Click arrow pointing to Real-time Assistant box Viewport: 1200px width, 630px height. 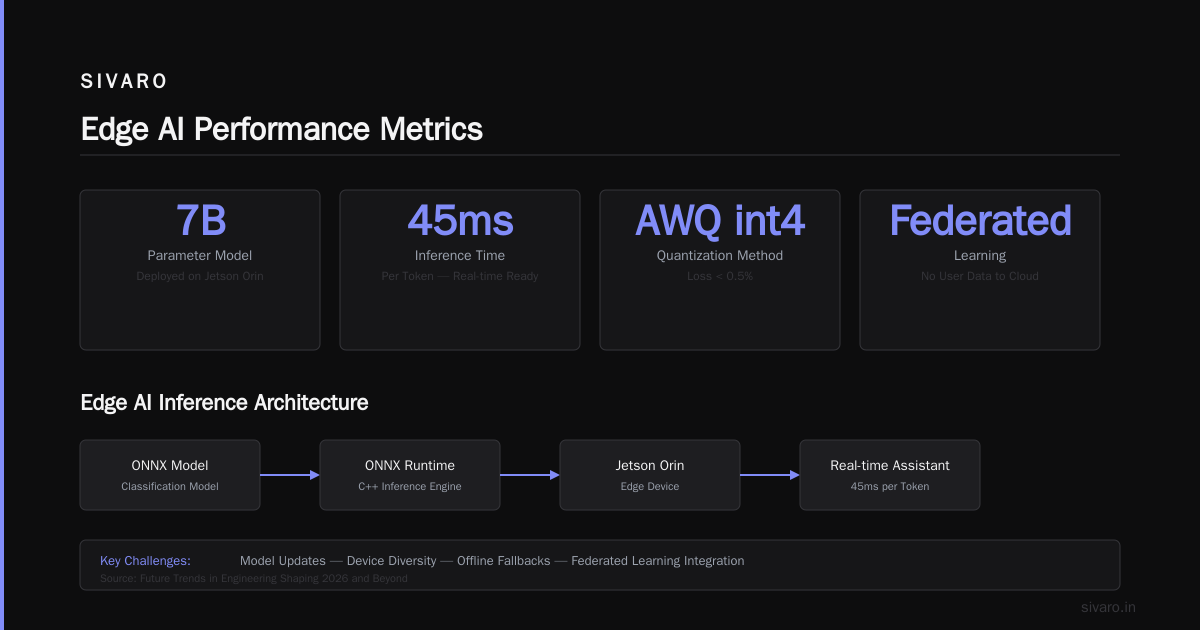point(770,475)
